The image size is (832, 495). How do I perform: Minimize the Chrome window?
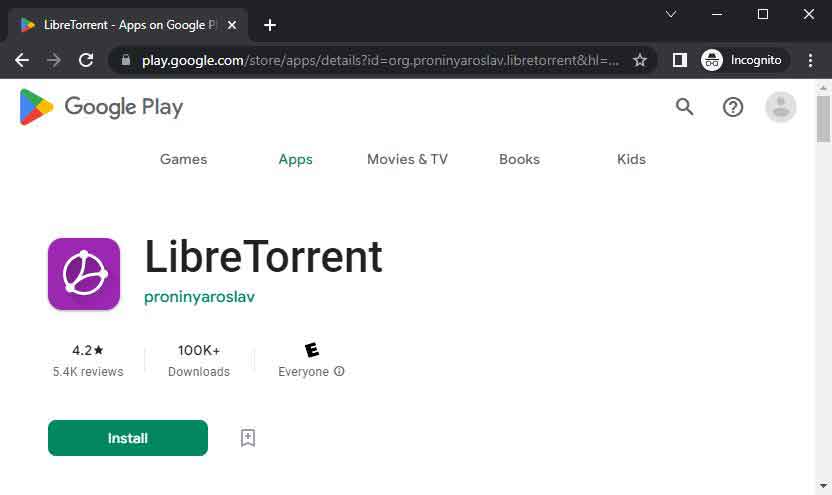tap(717, 14)
